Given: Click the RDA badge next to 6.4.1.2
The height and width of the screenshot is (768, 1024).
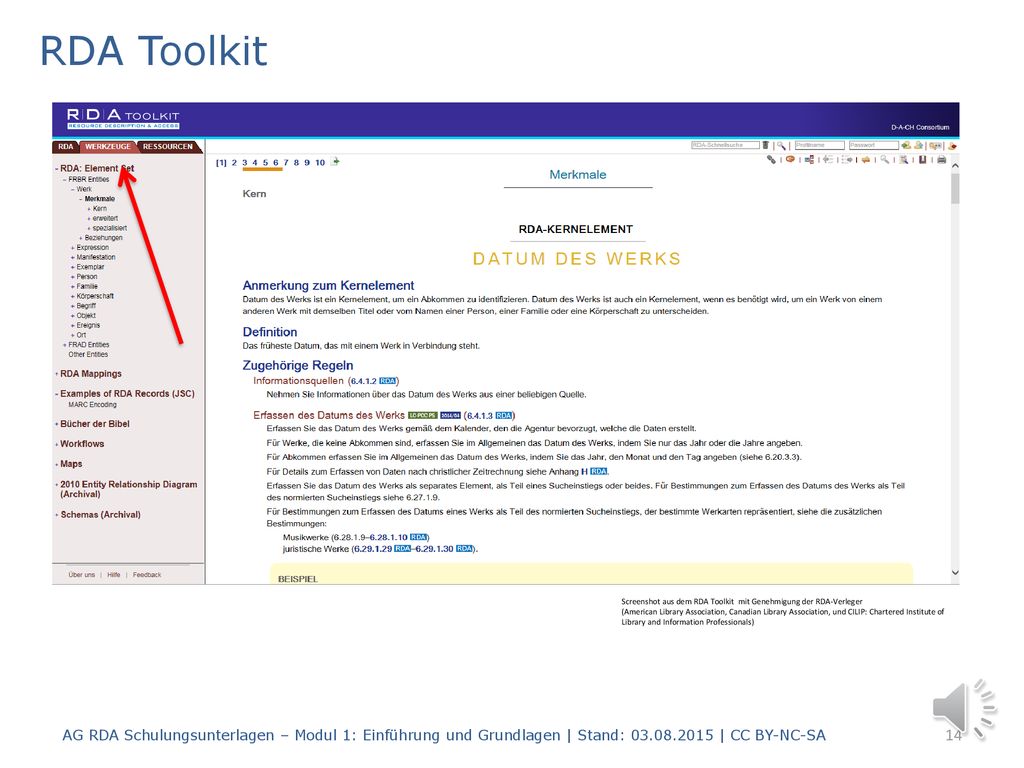Looking at the screenshot, I should pyautogui.click(x=387, y=381).
